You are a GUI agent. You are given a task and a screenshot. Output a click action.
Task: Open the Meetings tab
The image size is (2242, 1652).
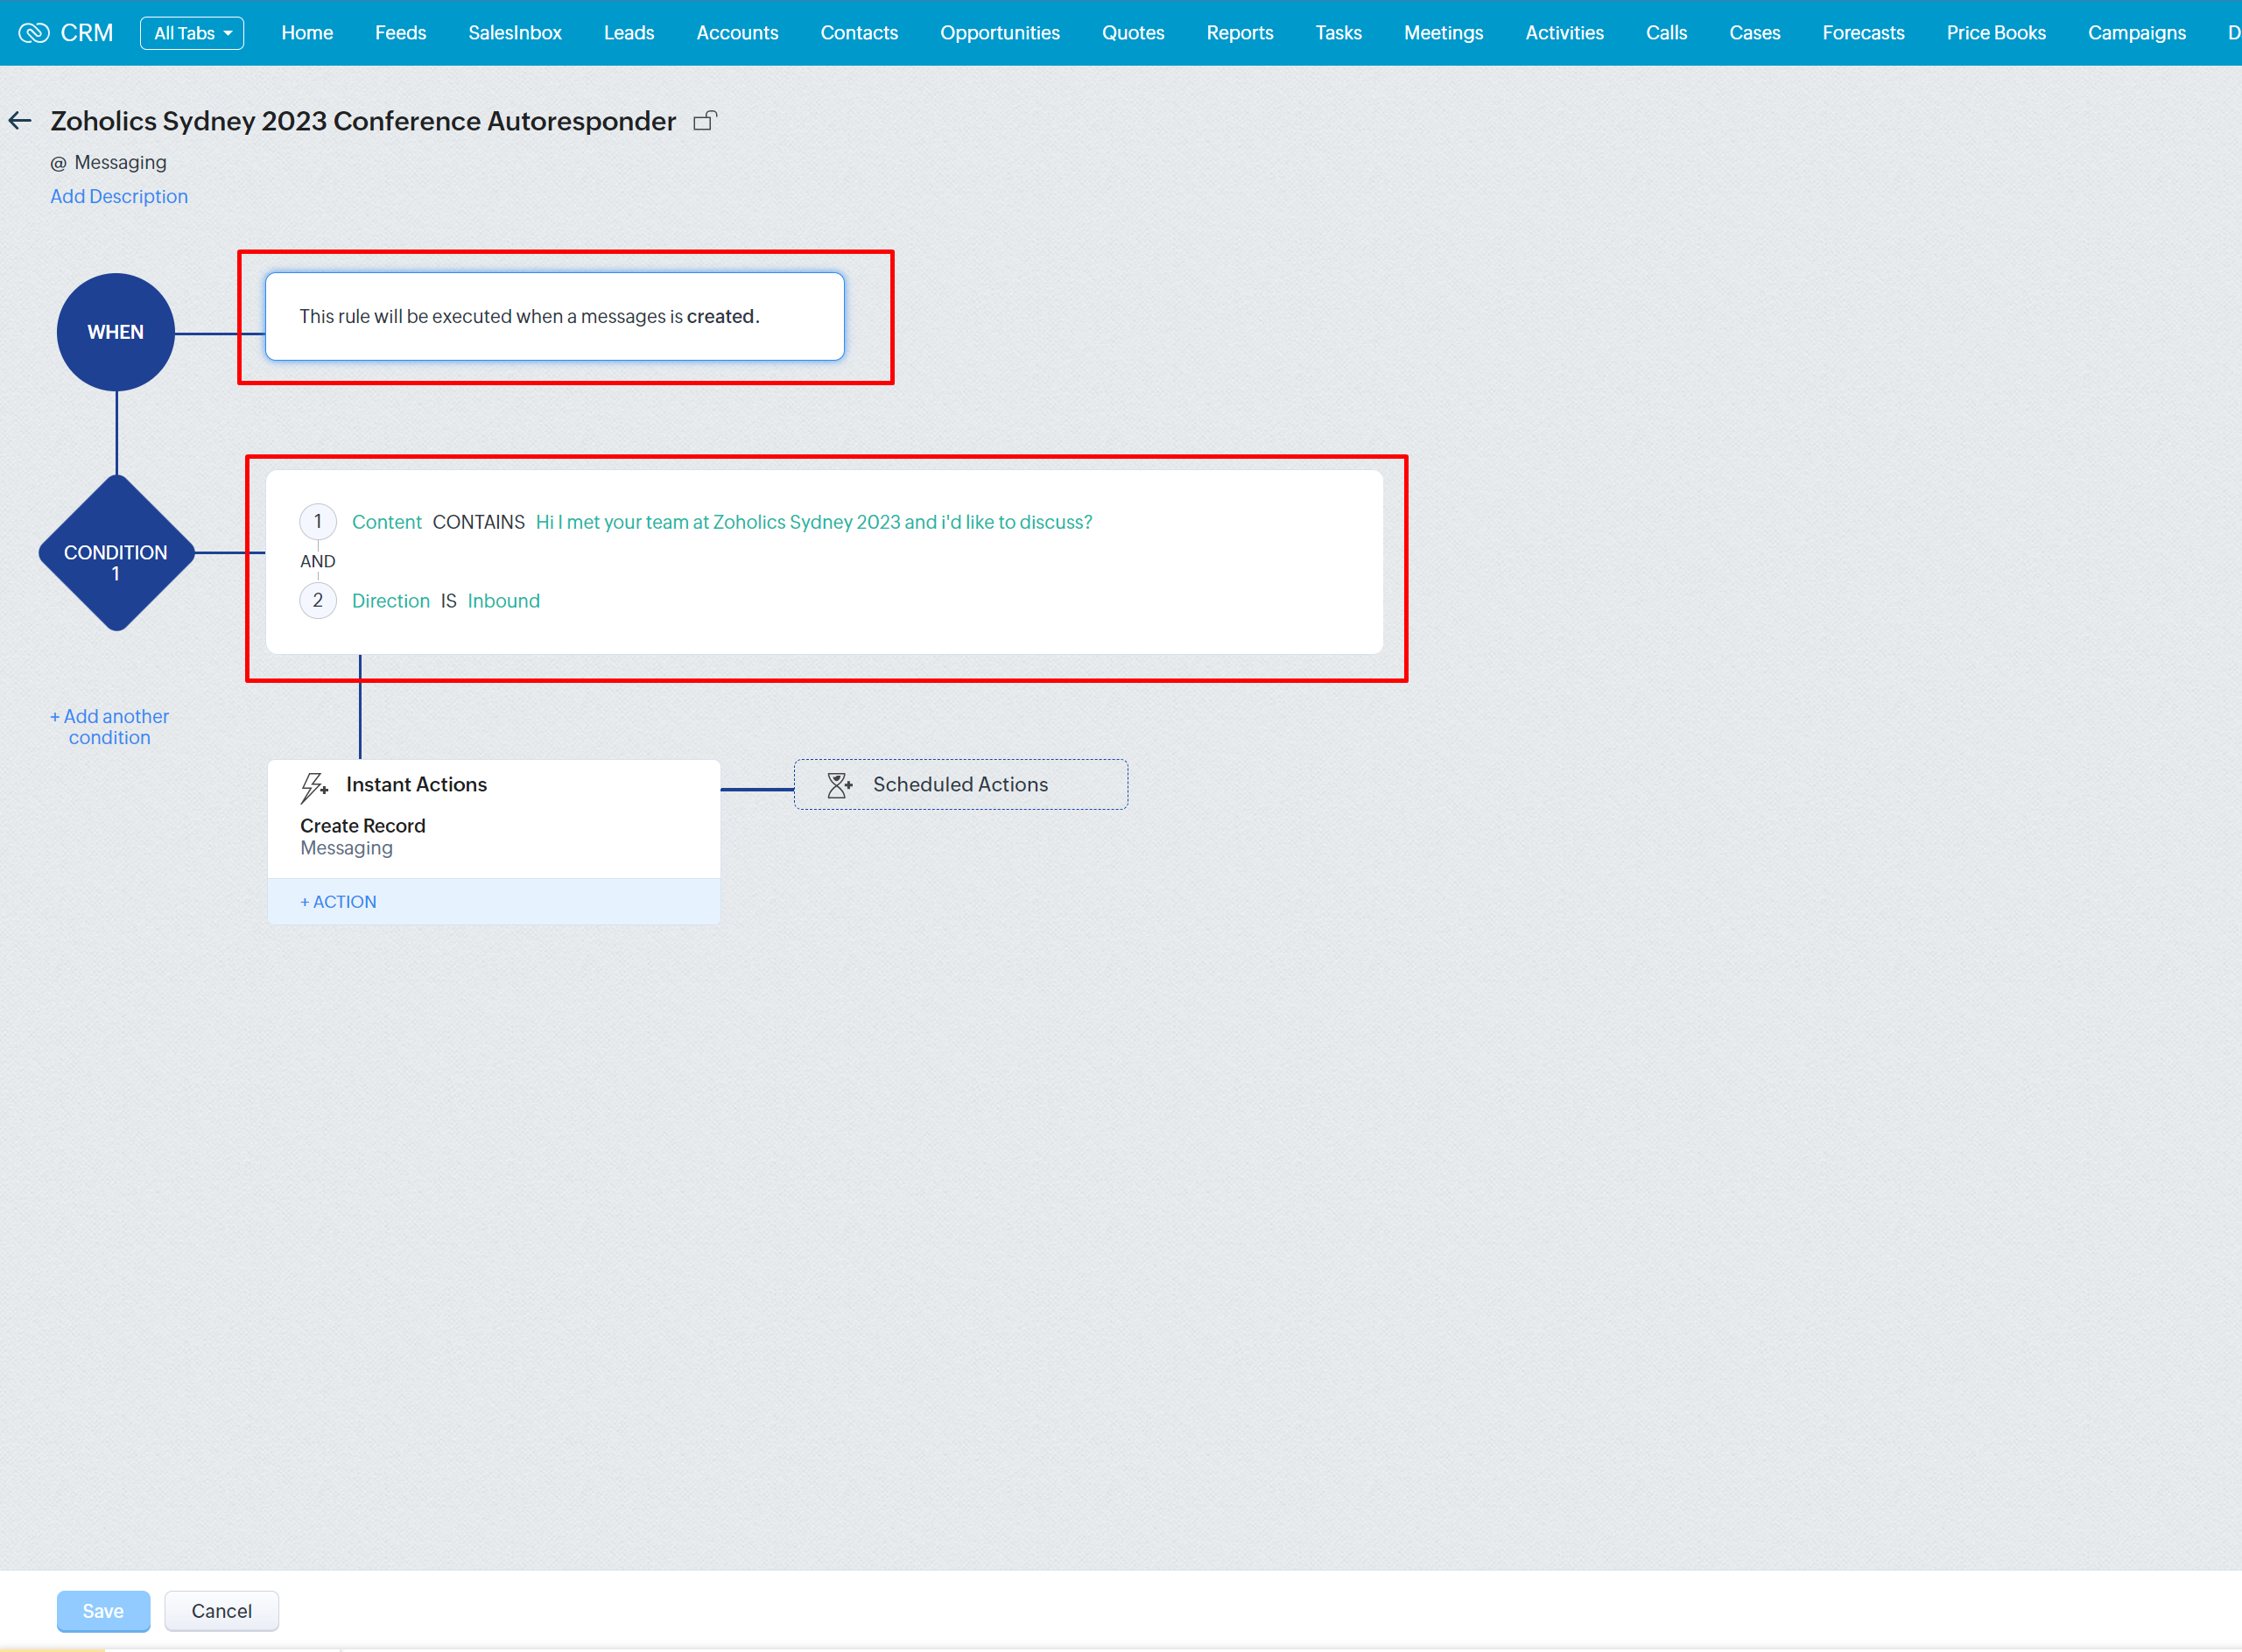point(1443,33)
